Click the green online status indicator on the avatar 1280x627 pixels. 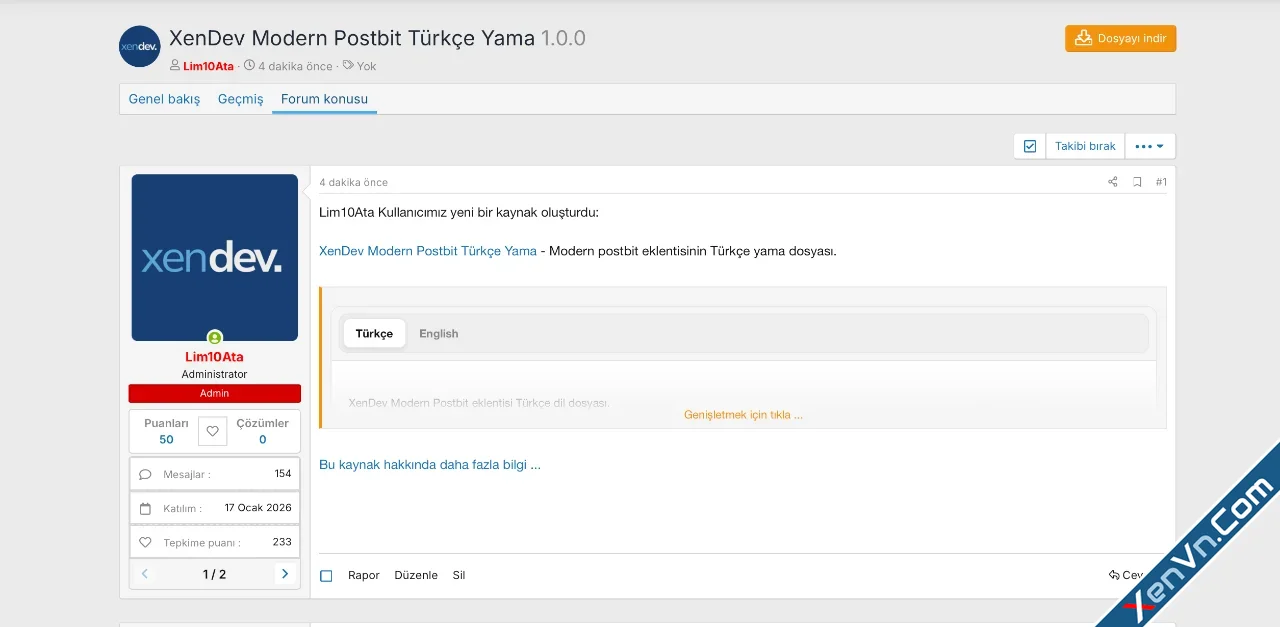[214, 338]
